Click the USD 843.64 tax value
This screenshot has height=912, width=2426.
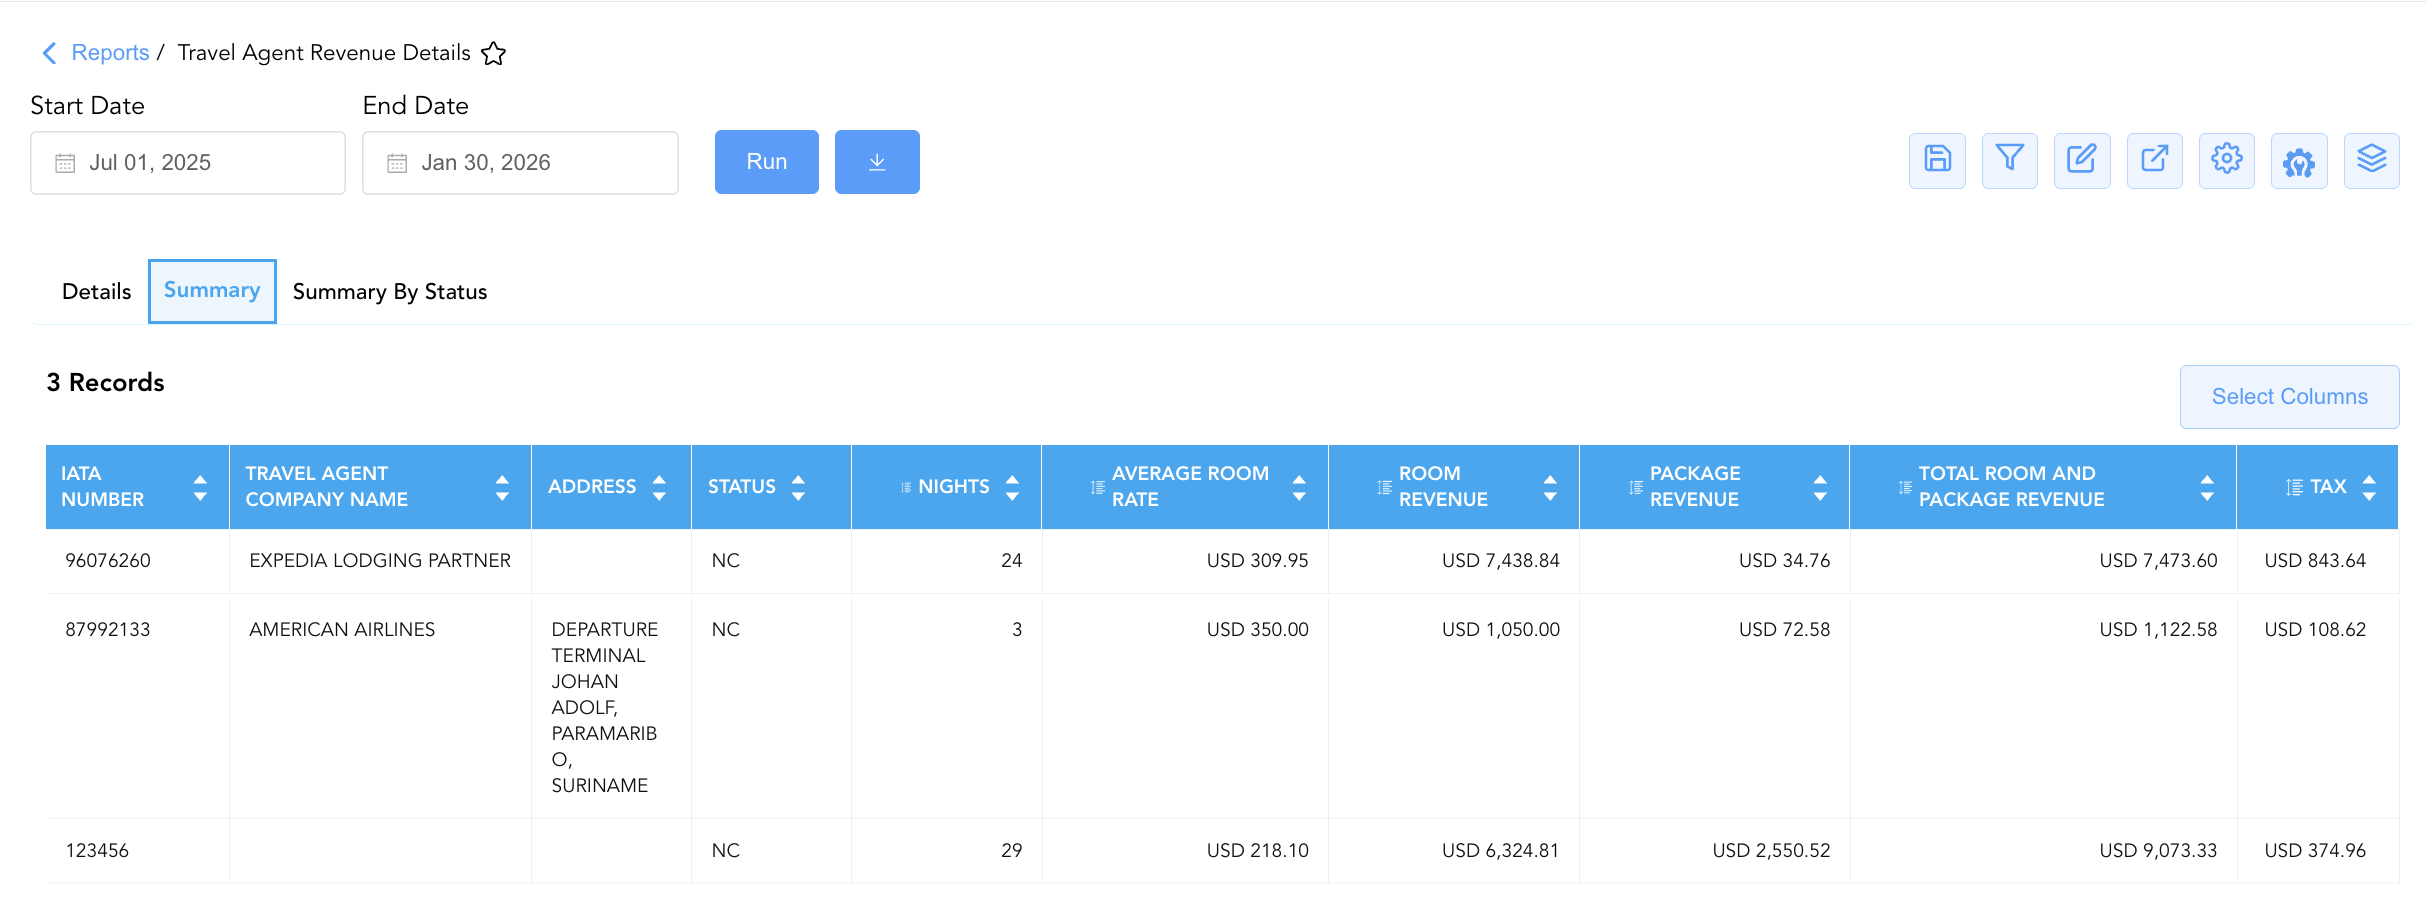pos(2315,561)
